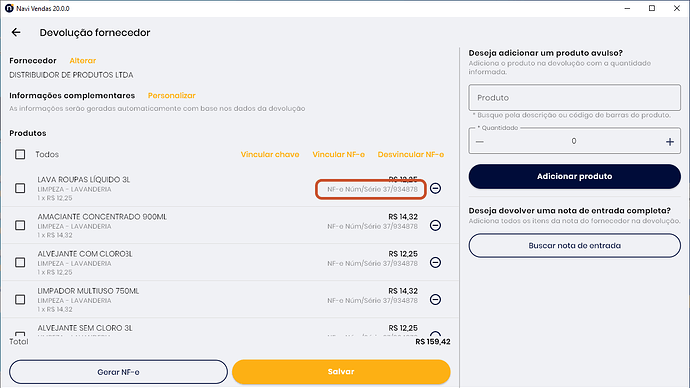Click the Gerar NF-e button
Screen dimensions: 690x388
[118, 372]
